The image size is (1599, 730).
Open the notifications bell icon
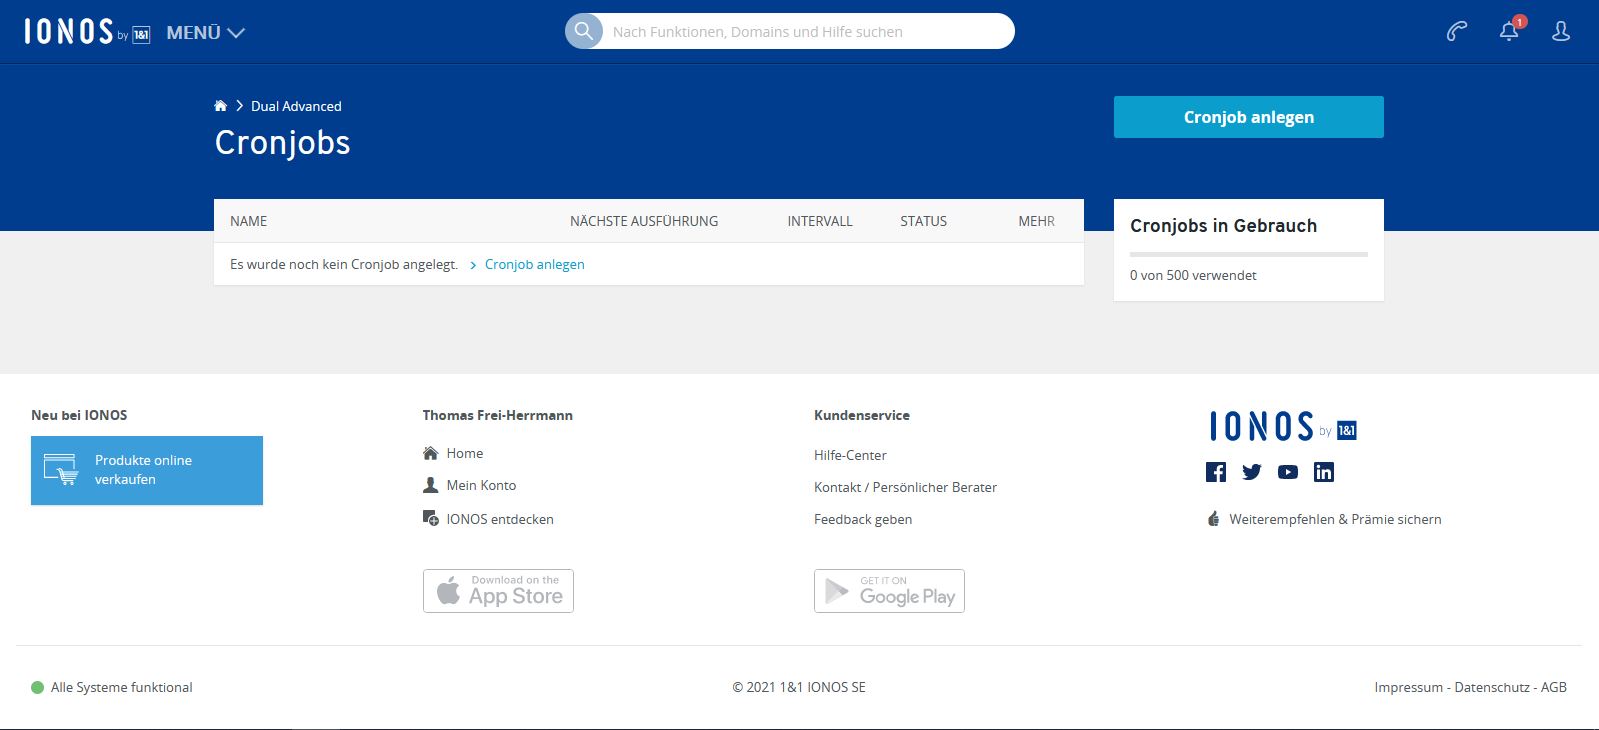pos(1509,32)
